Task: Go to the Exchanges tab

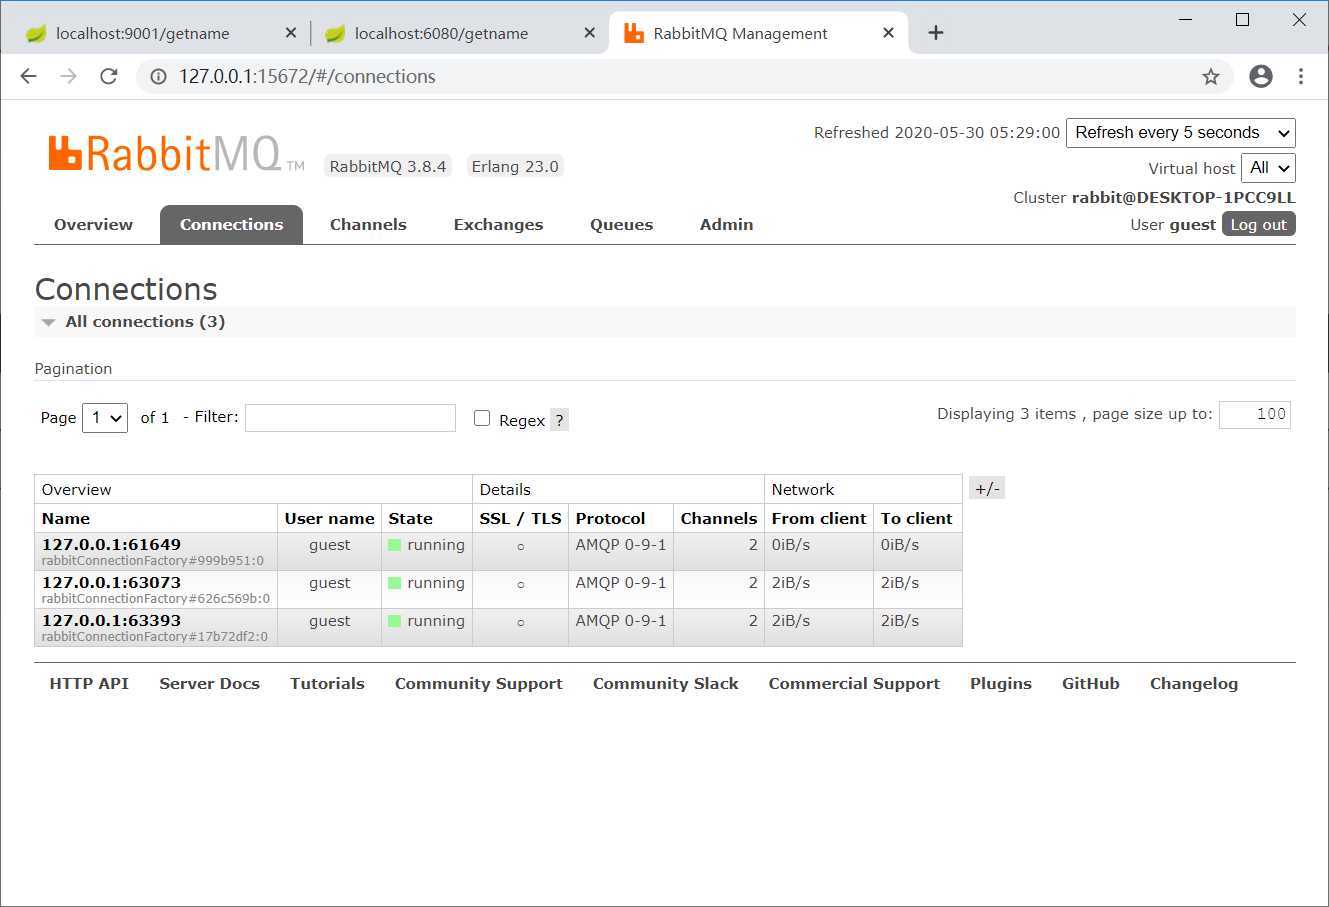Action: (498, 225)
